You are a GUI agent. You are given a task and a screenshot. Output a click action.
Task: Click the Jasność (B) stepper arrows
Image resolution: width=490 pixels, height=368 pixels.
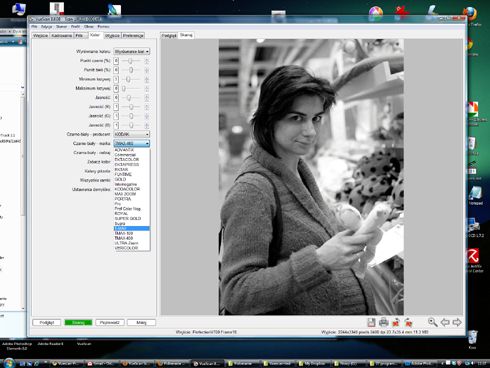pyautogui.click(x=146, y=125)
